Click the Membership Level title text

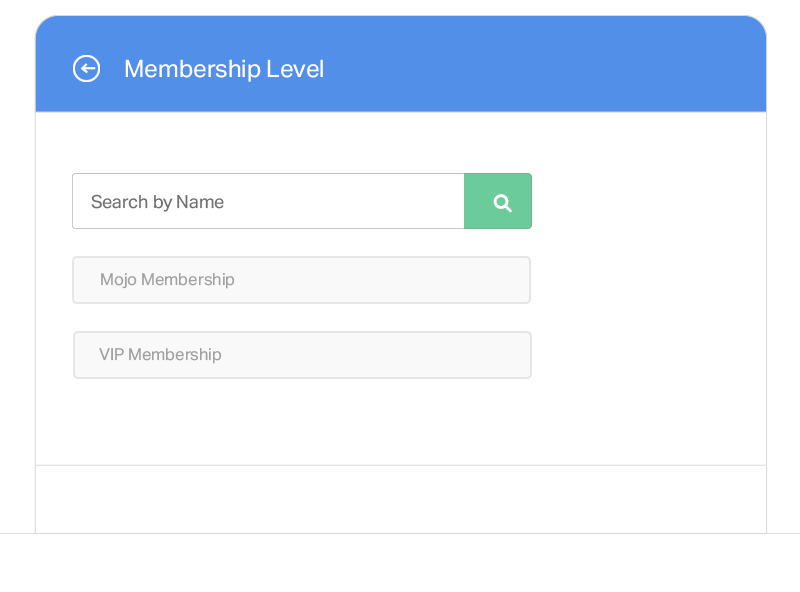224,69
